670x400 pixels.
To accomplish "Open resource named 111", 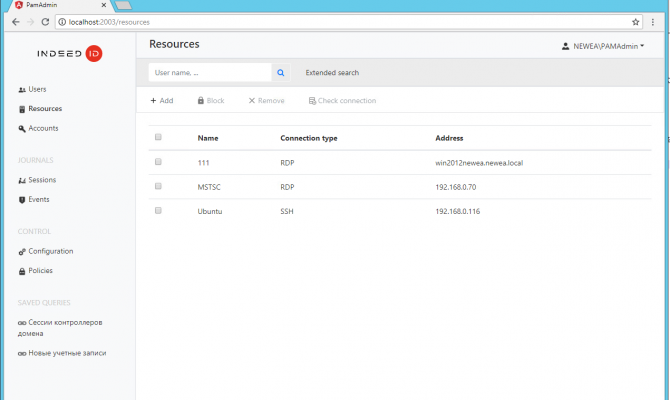I will tap(203, 163).
